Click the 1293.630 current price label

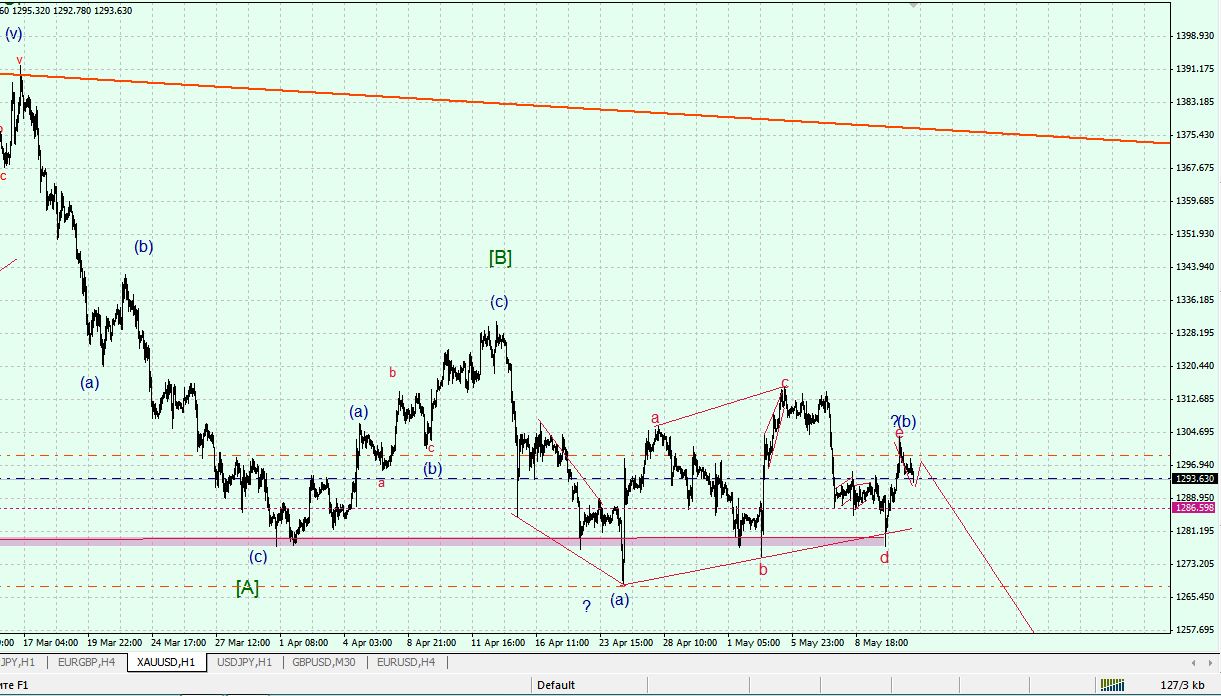[x=1195, y=478]
